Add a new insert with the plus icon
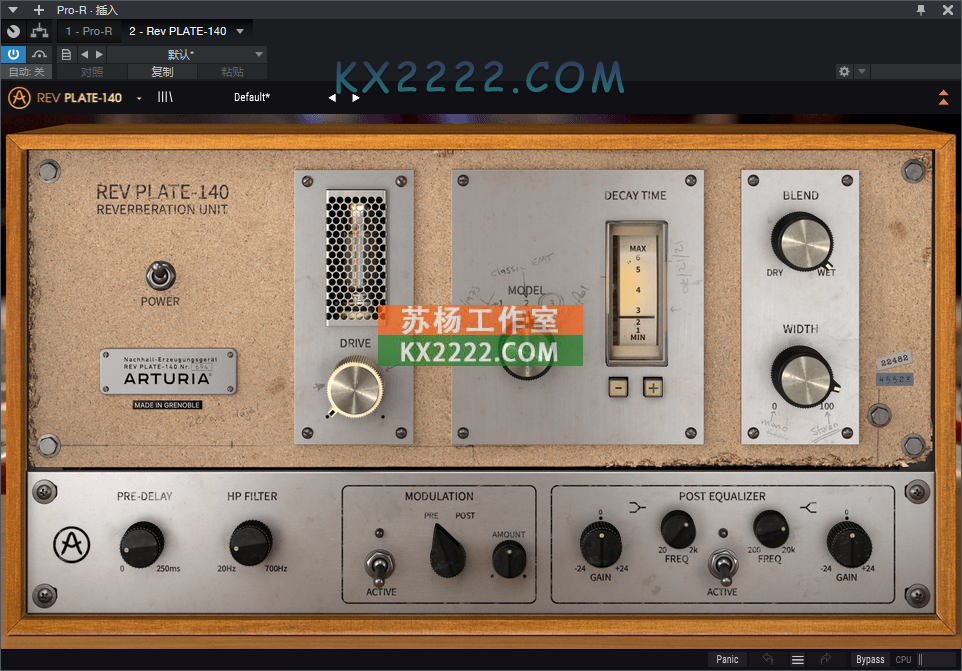Image resolution: width=962 pixels, height=671 pixels. tap(39, 10)
